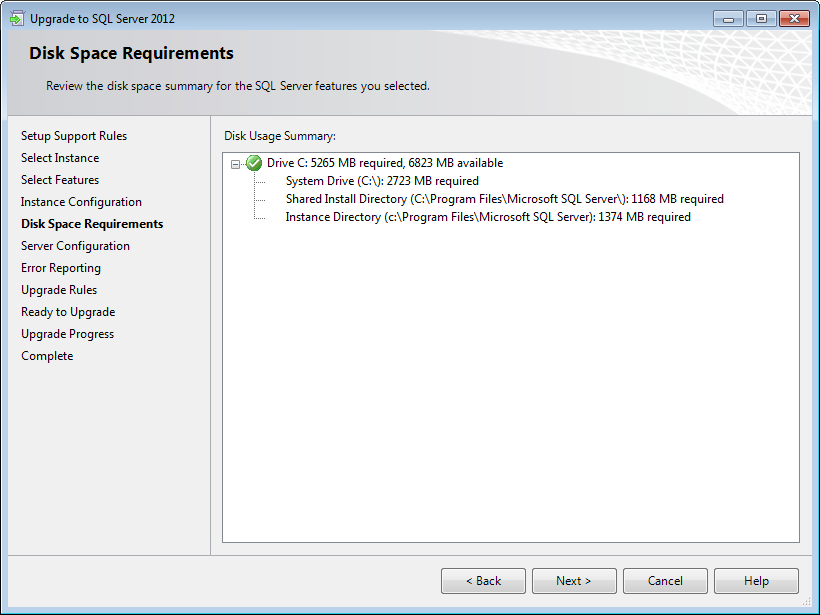Viewport: 820px width, 615px height.
Task: Select the Upgrade Rules step
Action: tap(59, 290)
